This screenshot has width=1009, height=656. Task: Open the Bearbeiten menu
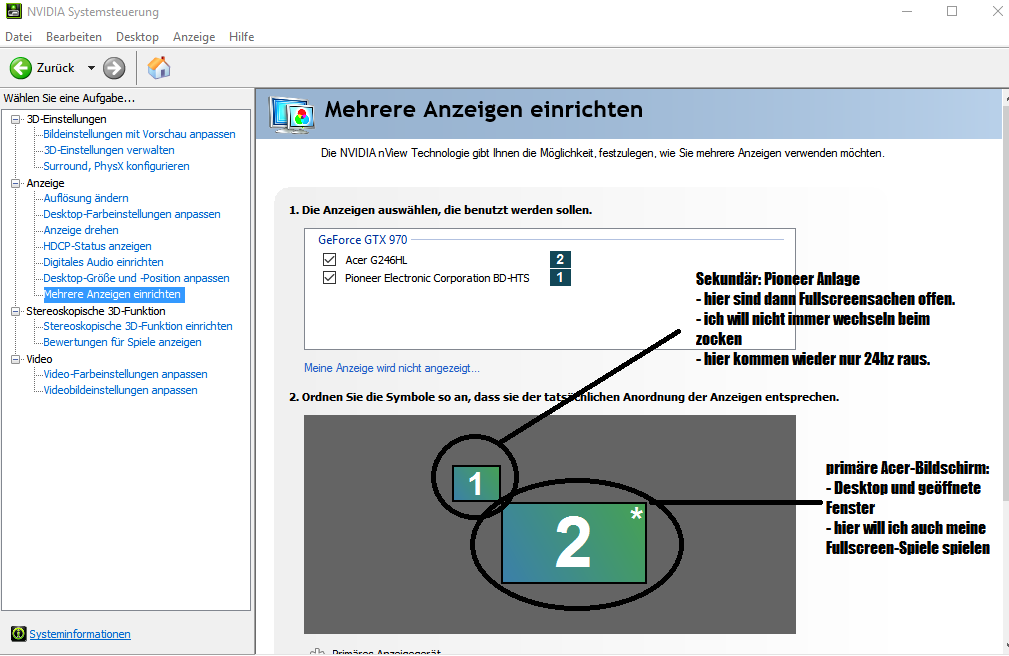tap(74, 37)
